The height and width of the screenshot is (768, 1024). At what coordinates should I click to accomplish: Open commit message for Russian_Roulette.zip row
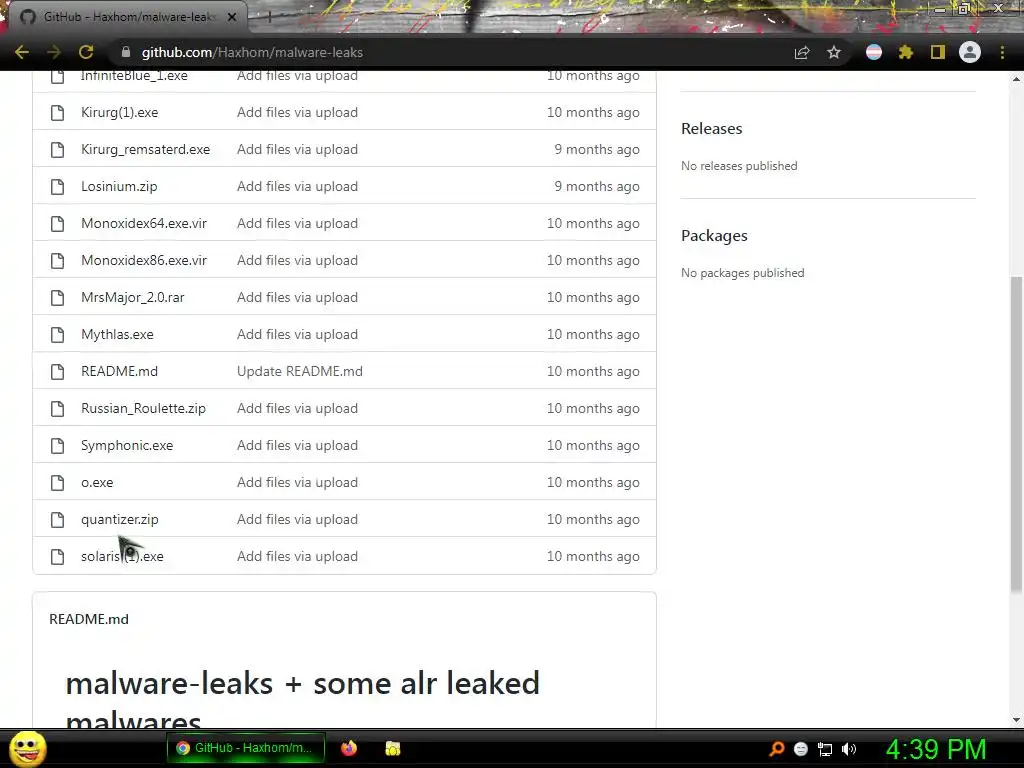click(297, 409)
